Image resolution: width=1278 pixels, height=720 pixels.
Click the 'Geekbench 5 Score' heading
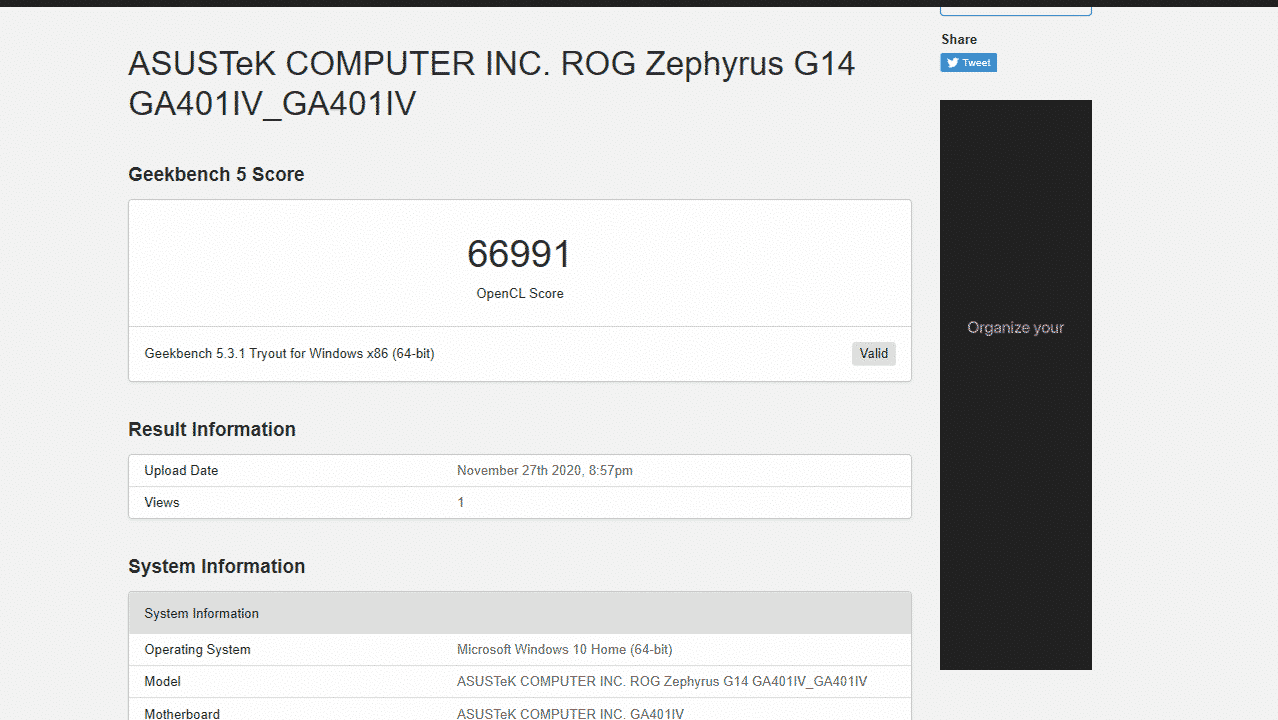(216, 174)
